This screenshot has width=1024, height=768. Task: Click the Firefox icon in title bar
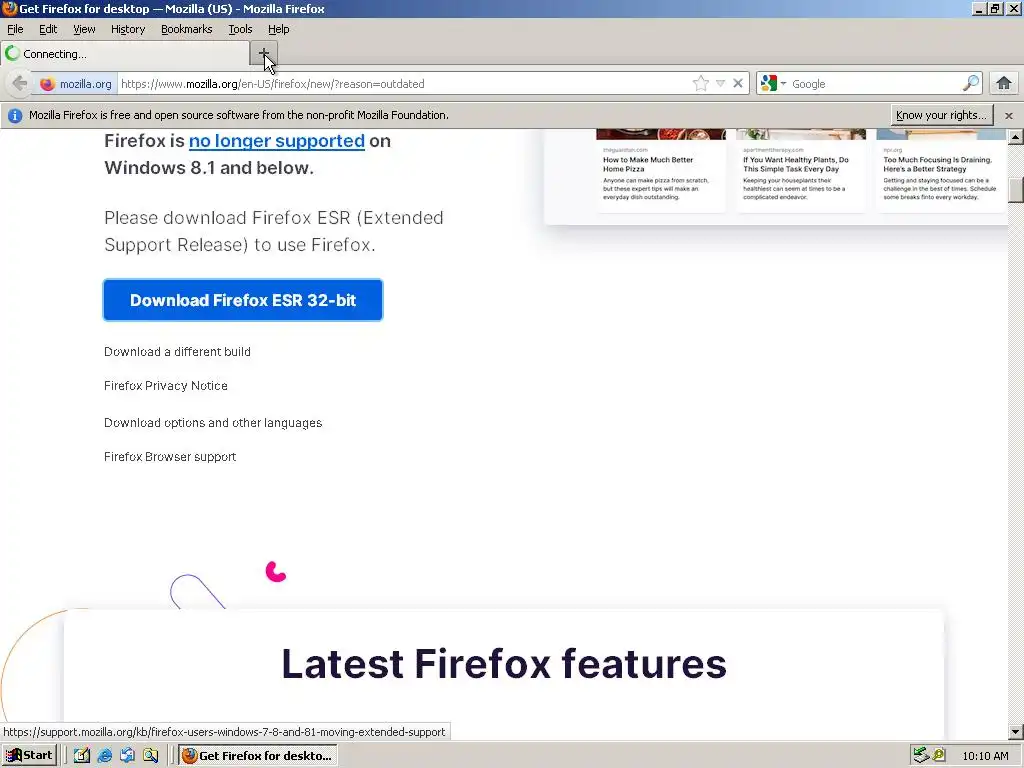tap(9, 8)
